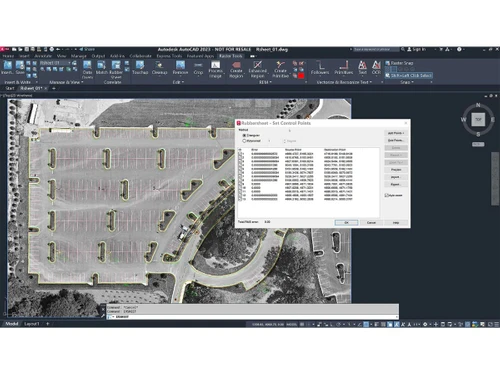Select the Create Primitive tool
The image size is (500, 375).
tap(280, 69)
